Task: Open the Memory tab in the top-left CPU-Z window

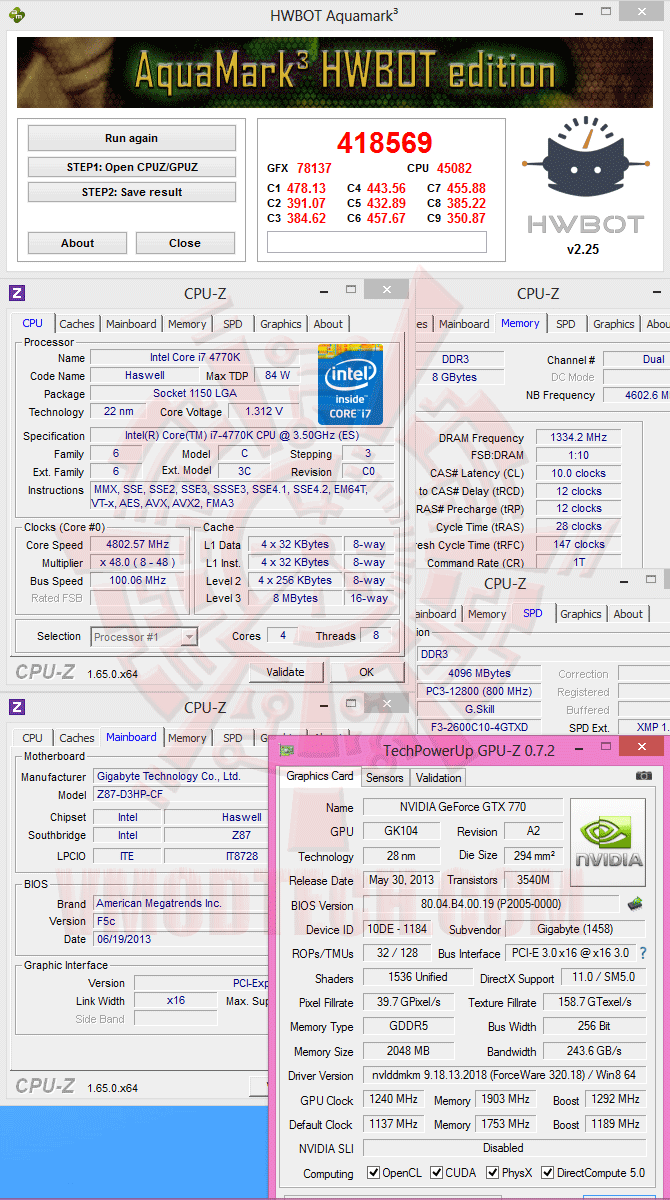Action: click(187, 324)
